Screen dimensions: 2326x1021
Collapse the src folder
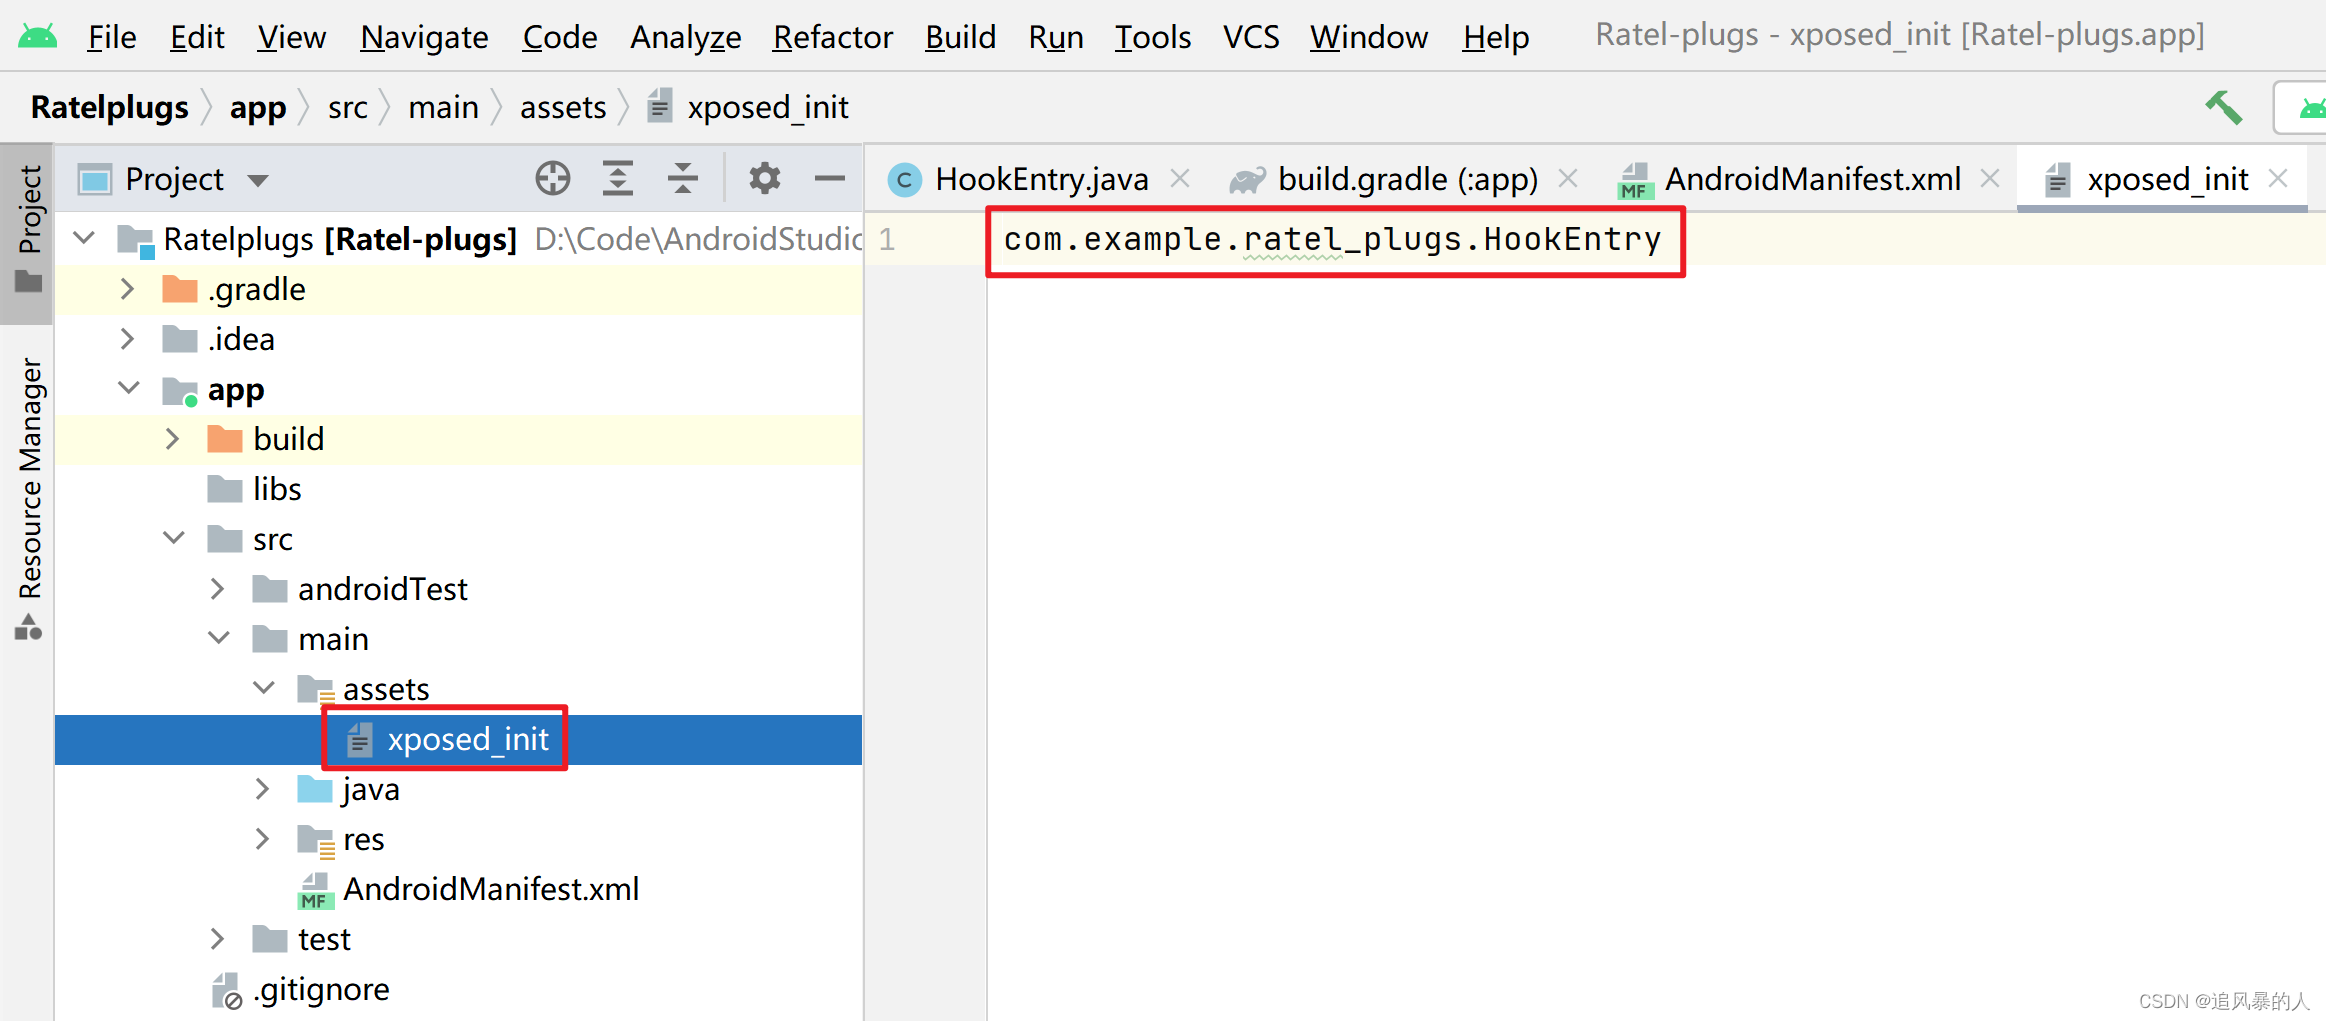point(174,538)
